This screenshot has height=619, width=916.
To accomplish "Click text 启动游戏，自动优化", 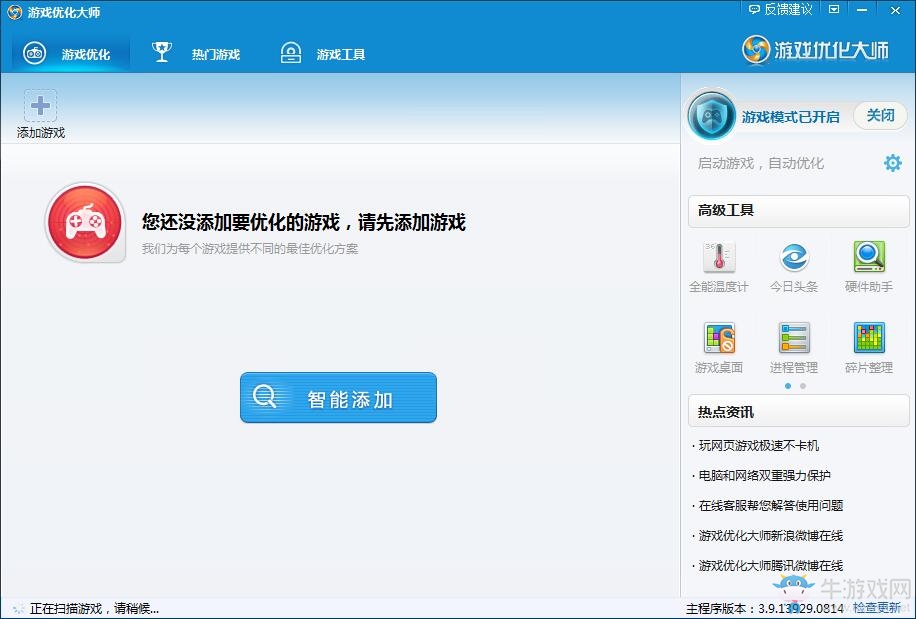I will 761,163.
